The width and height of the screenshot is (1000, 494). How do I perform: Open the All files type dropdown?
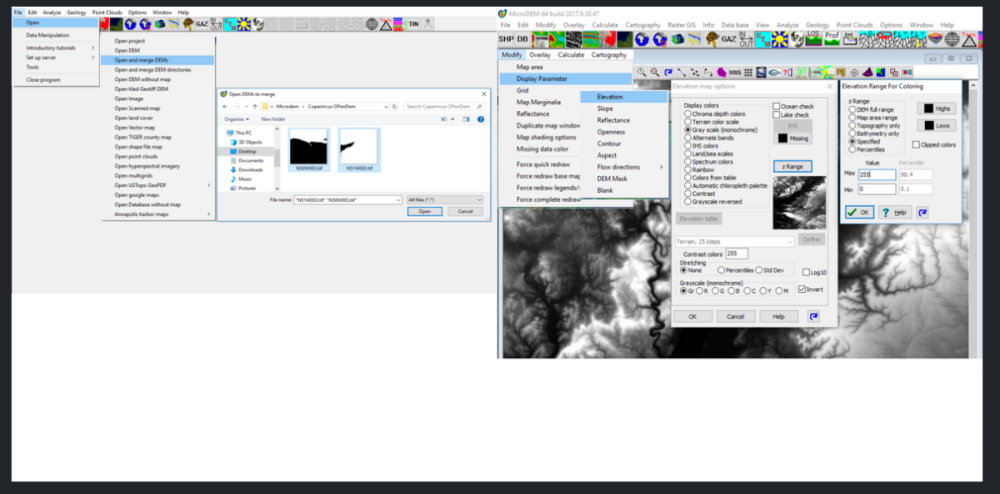[x=445, y=199]
